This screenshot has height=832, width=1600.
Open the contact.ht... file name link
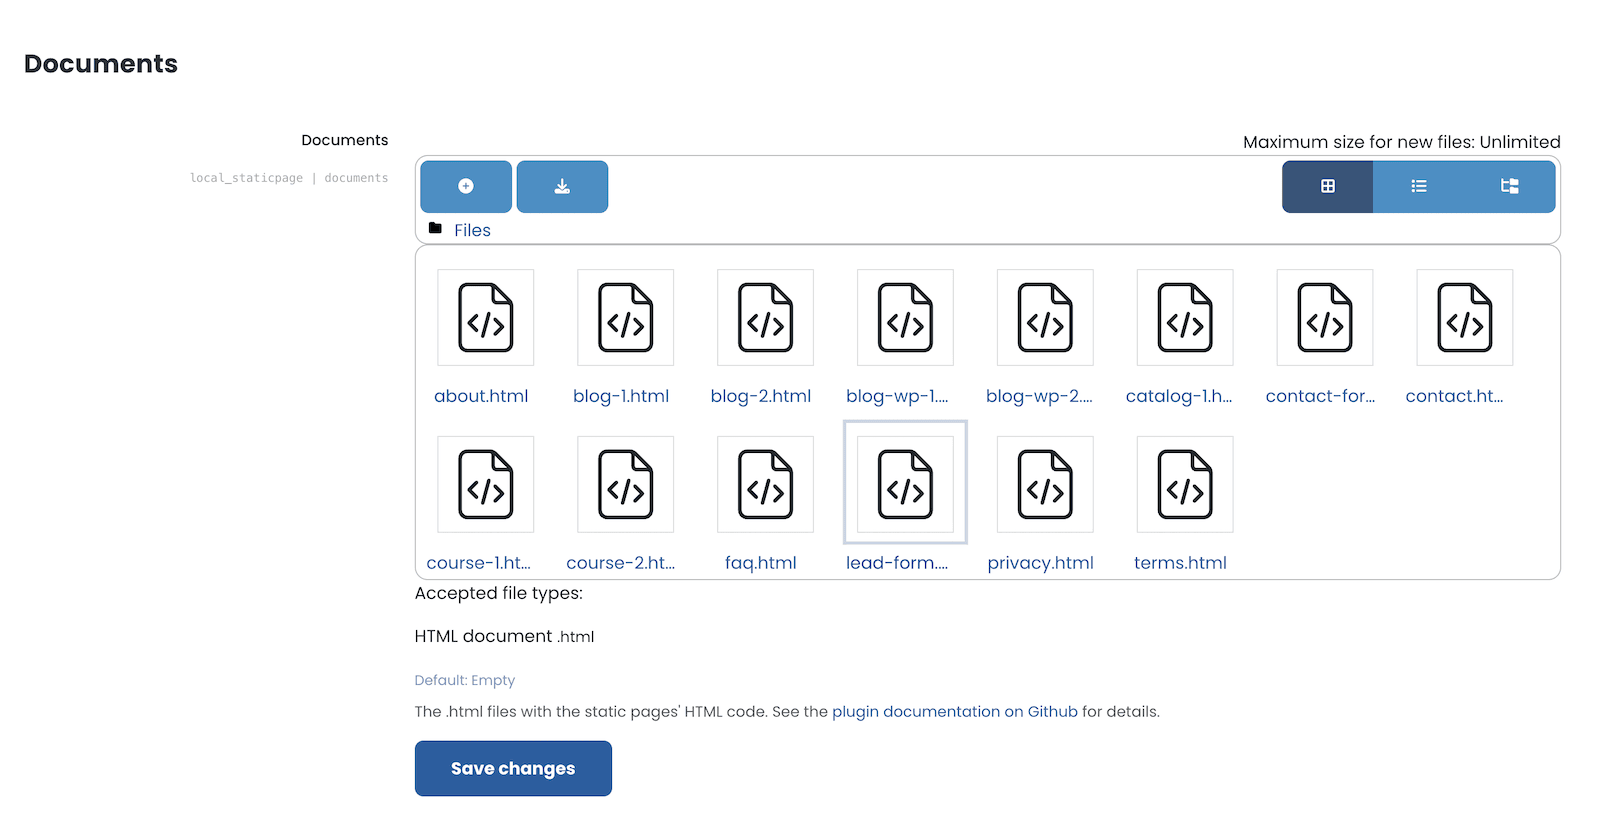point(1455,396)
